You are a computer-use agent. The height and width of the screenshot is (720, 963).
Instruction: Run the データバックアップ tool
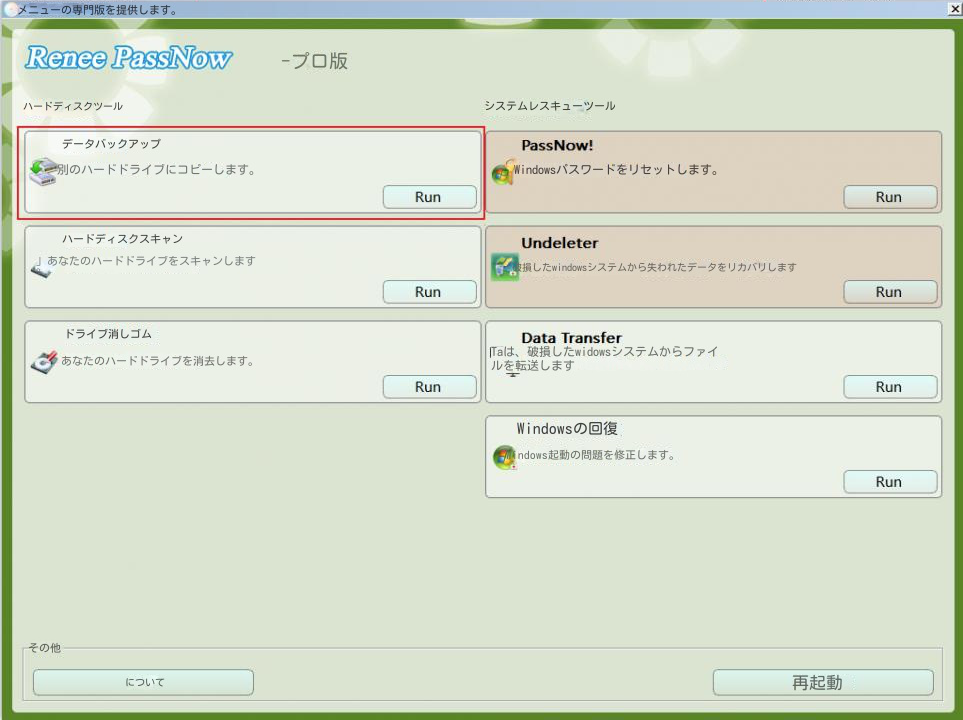click(x=428, y=197)
